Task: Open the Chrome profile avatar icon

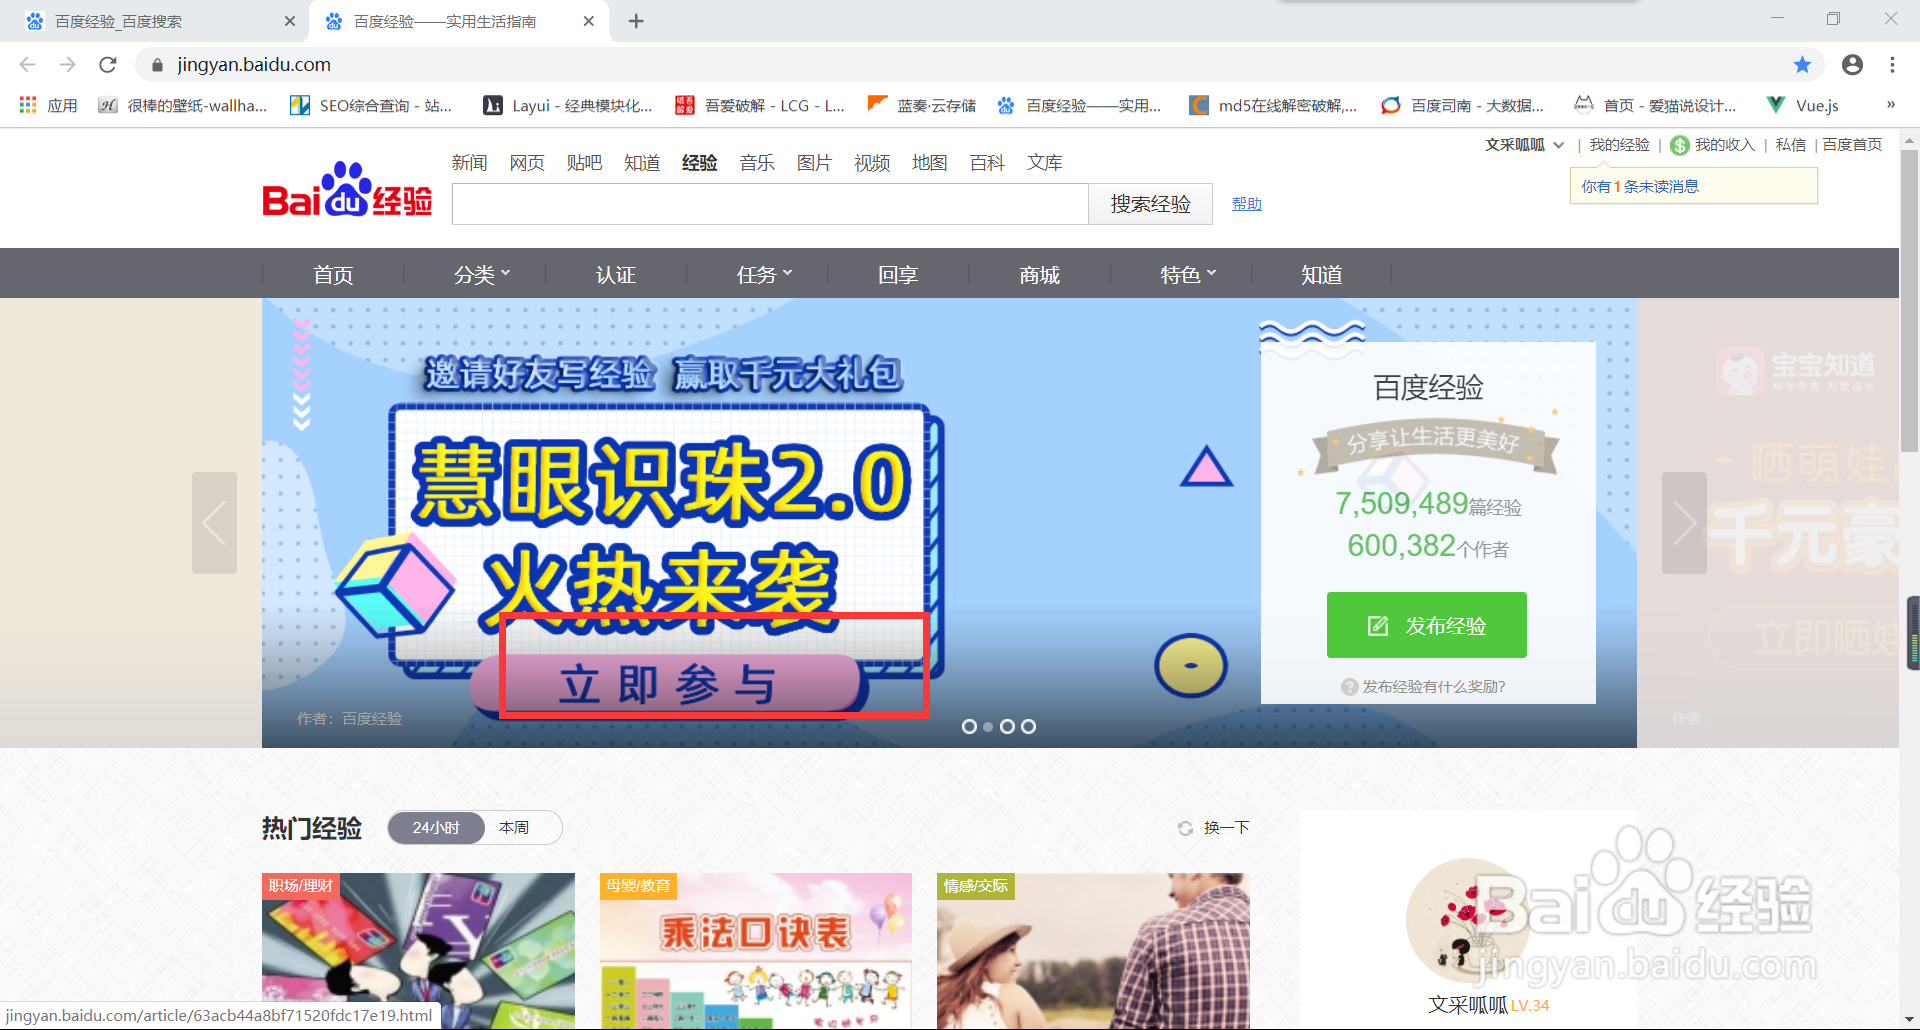Action: [1852, 64]
